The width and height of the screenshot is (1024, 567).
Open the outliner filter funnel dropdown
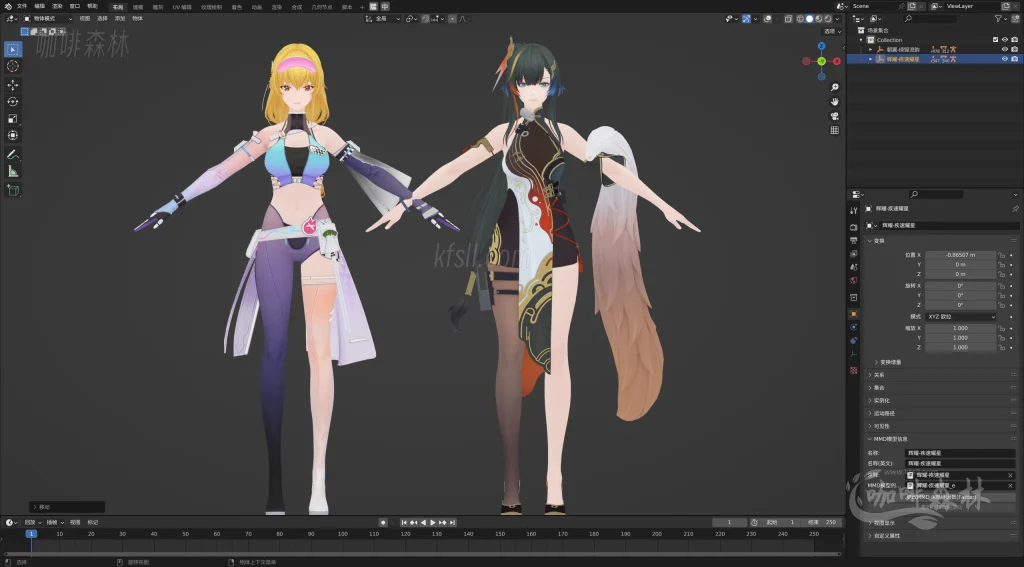coord(1001,19)
